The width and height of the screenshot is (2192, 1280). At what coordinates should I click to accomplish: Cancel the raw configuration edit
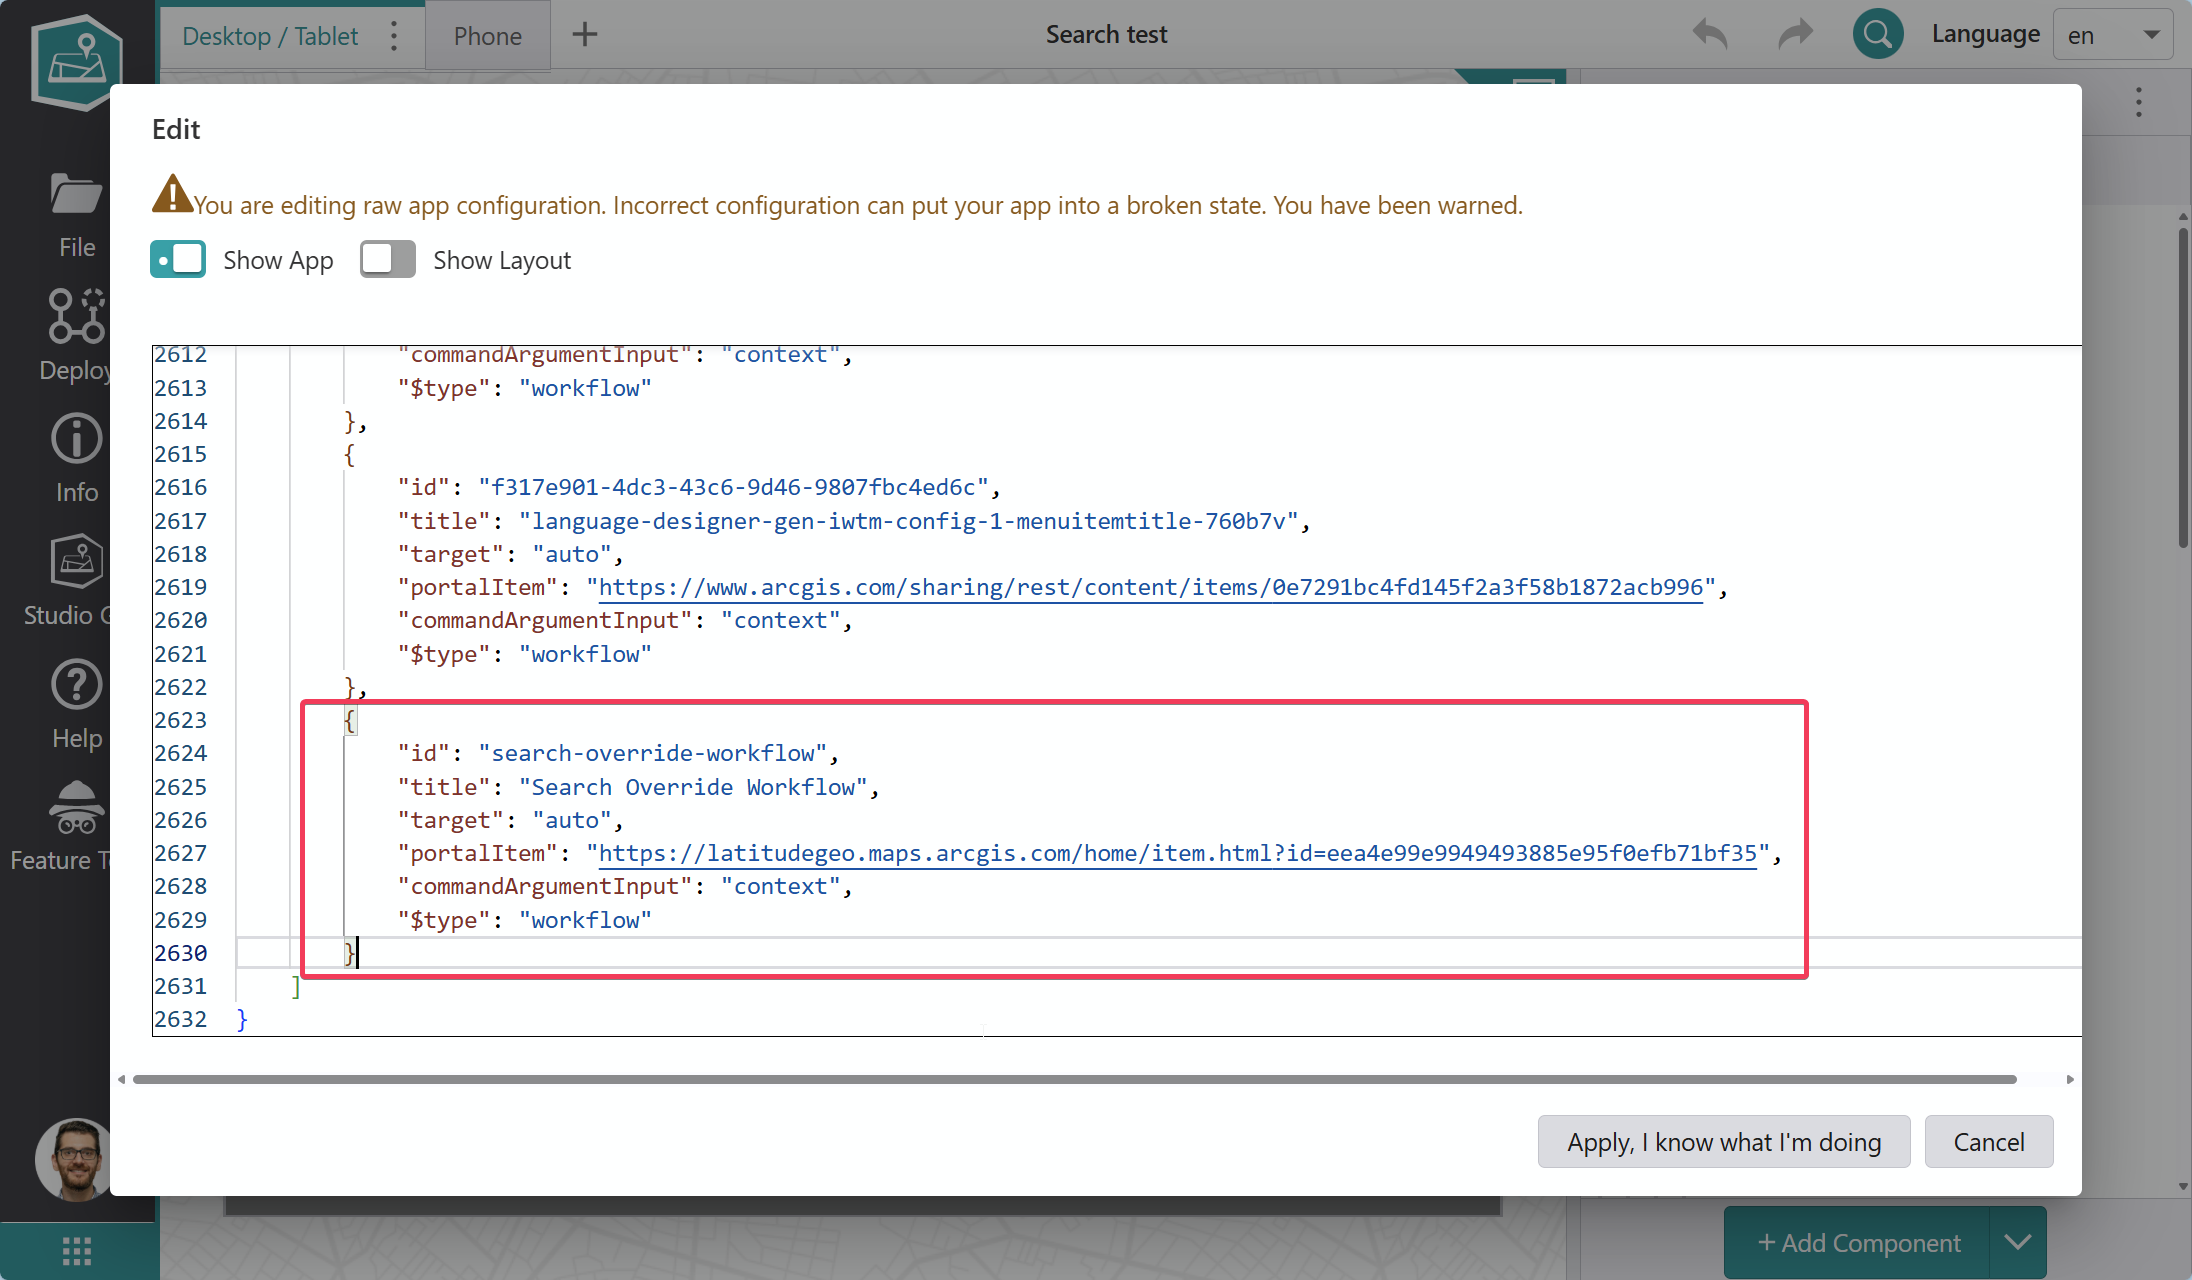pyautogui.click(x=1988, y=1142)
